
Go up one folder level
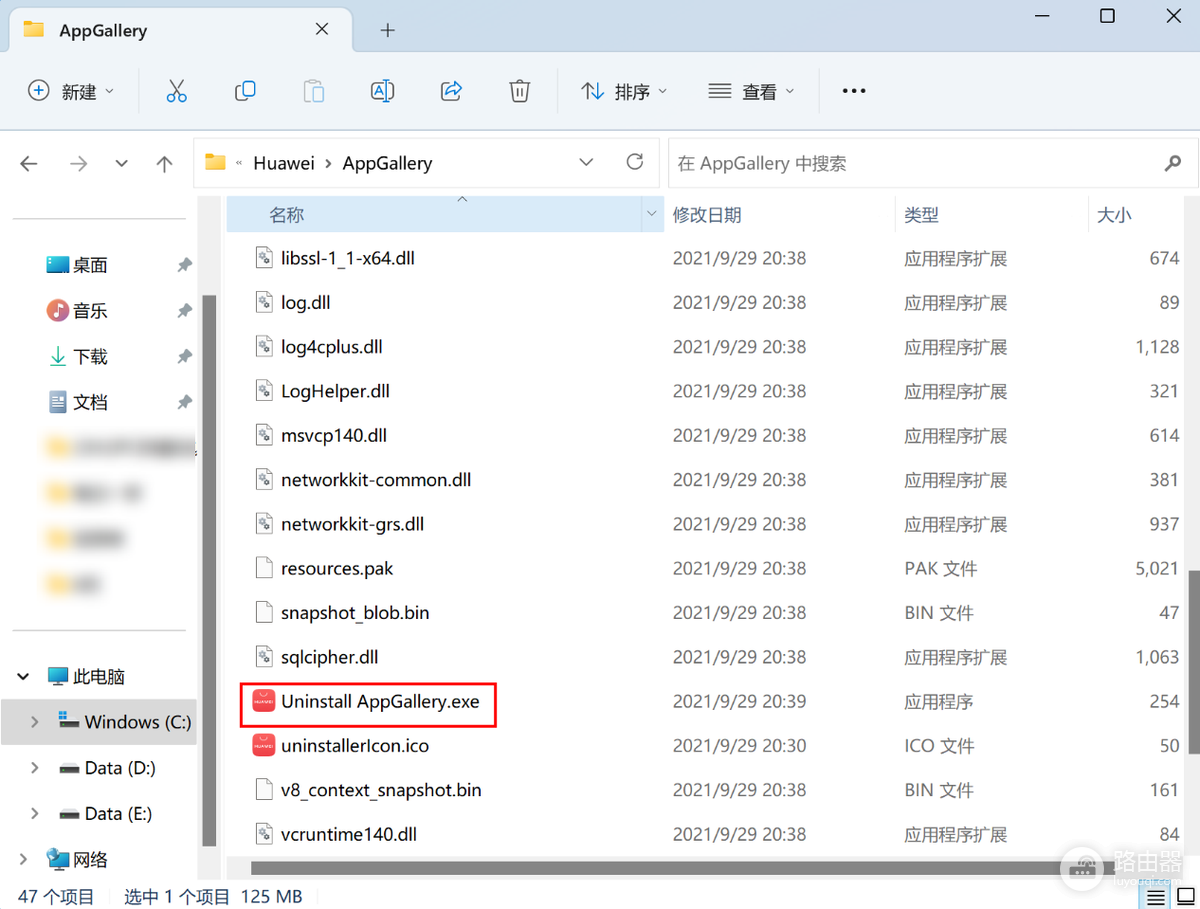(x=165, y=163)
